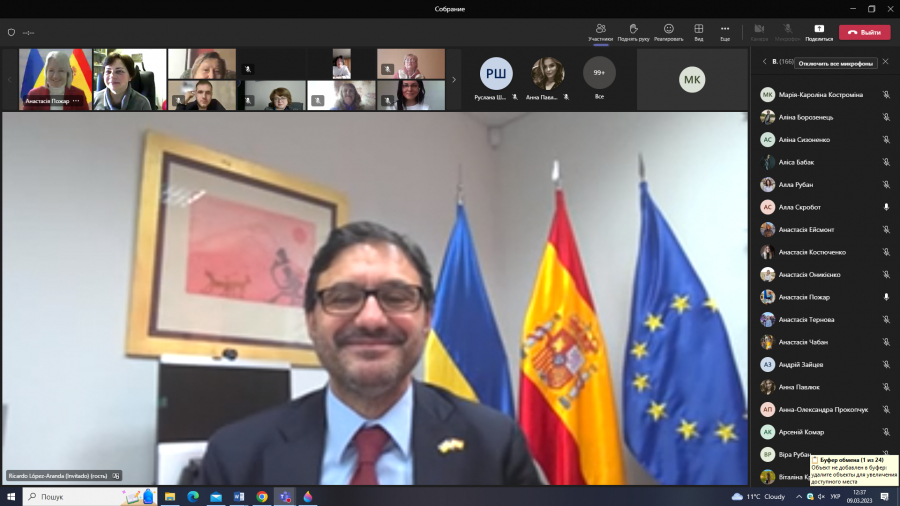The width and height of the screenshot is (900, 506).
Task: Select Анна Павлюк avatar in gallery strip
Action: 548,73
